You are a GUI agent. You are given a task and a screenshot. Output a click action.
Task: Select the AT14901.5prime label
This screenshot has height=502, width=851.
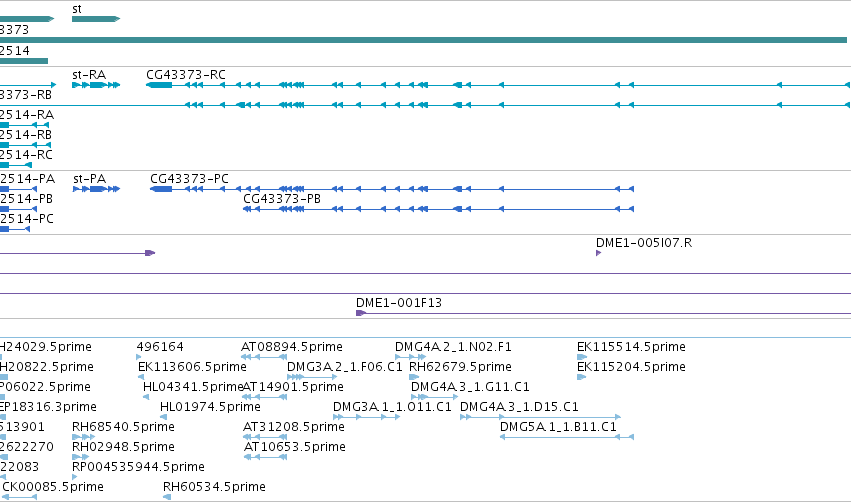(x=293, y=387)
